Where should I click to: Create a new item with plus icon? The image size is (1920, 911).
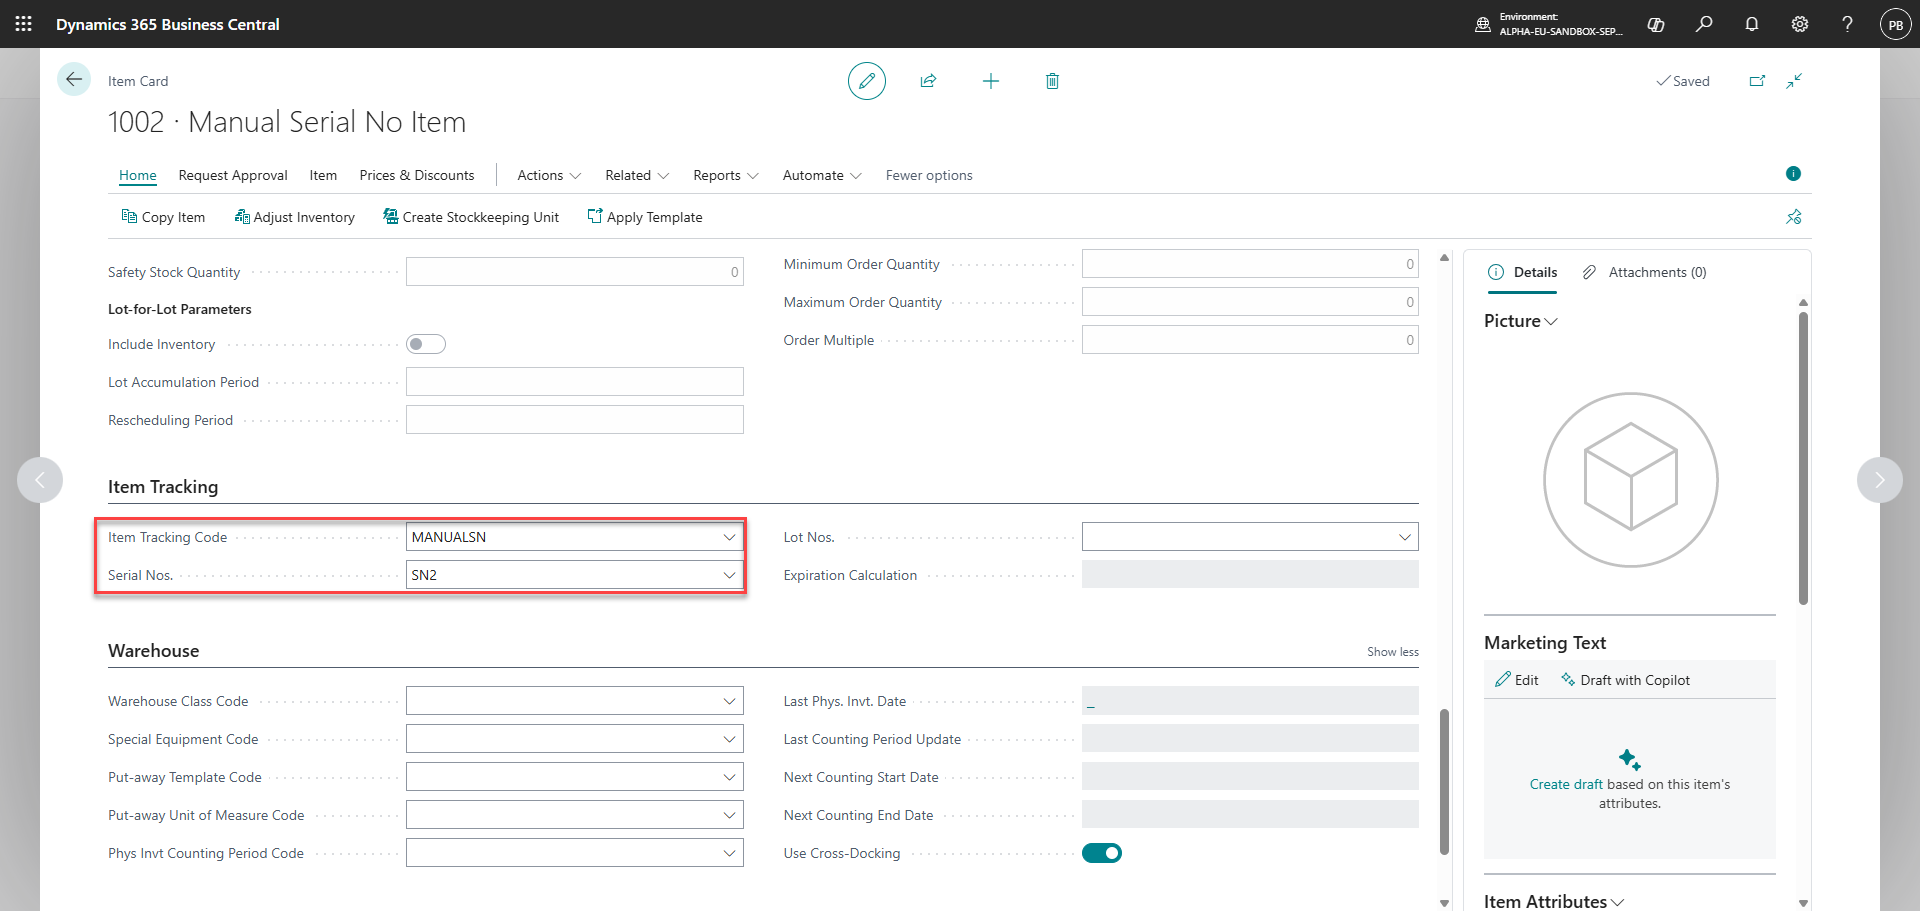pos(991,81)
